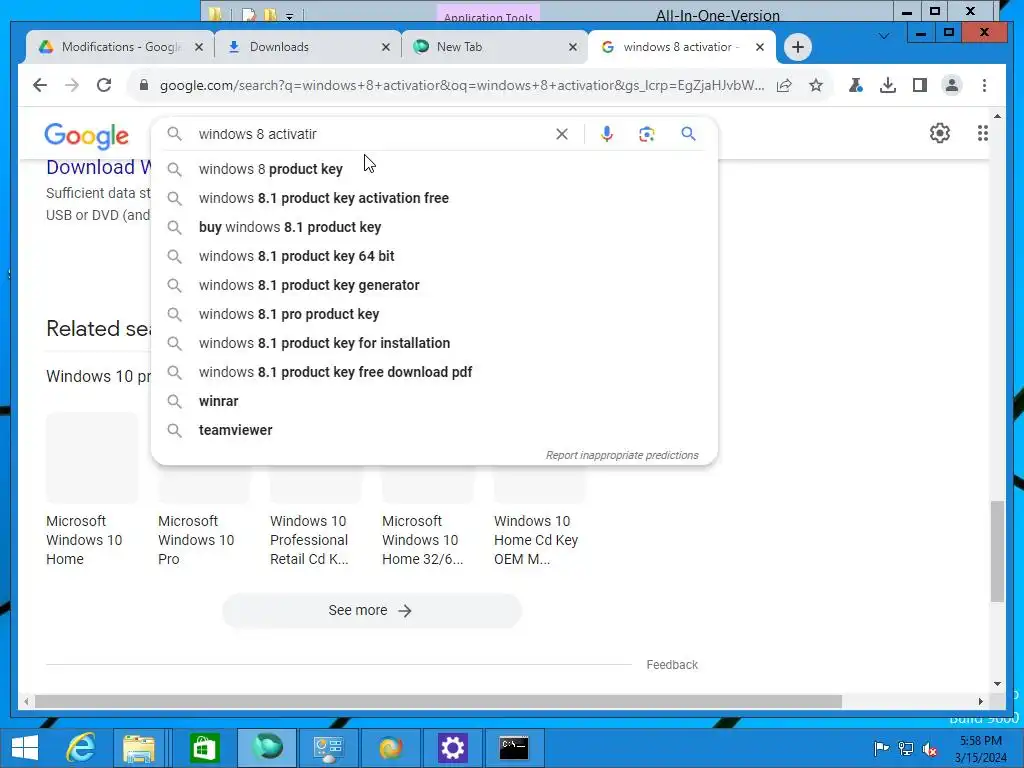Select the winrar suggestion
This screenshot has width=1024, height=768.
434,401
